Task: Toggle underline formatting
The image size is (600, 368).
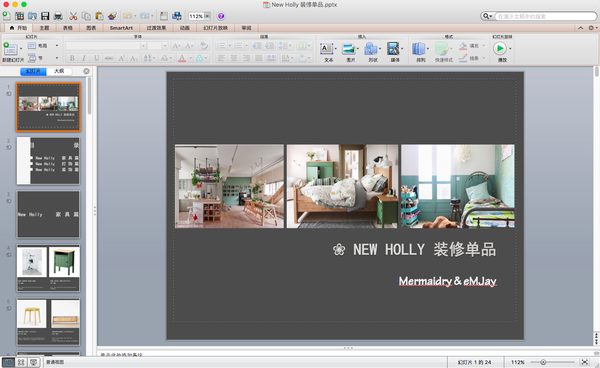Action: pos(96,58)
